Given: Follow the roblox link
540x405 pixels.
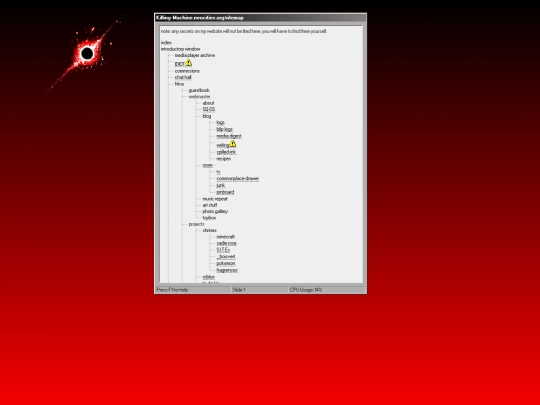Looking at the screenshot, I should pos(209,277).
